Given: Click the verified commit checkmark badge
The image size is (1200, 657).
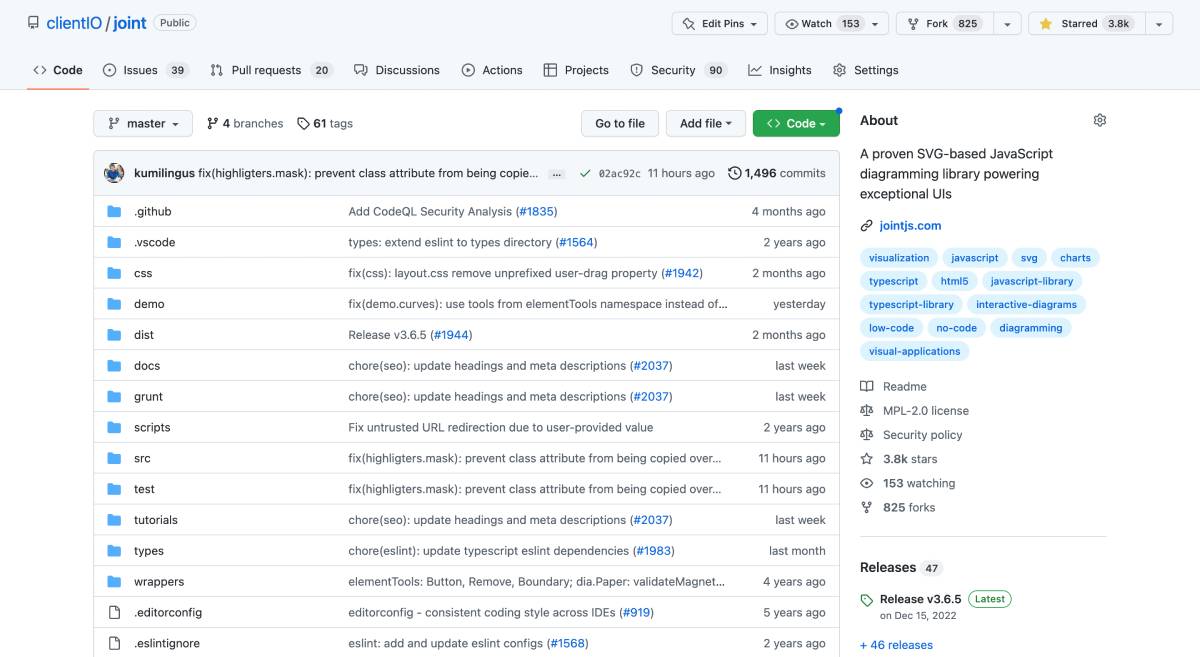Looking at the screenshot, I should (x=586, y=172).
